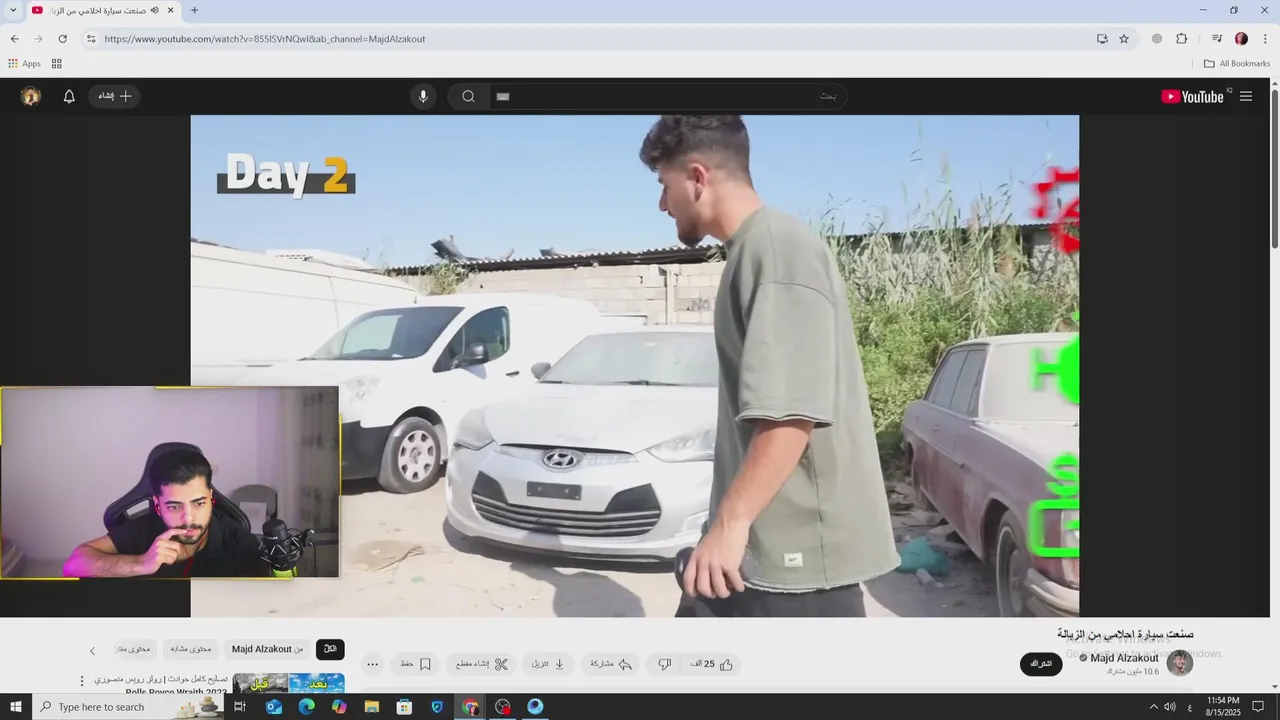Viewport: 1280px width, 720px height.
Task: Open options for the recommended Rolls Royce video
Action: tap(82, 681)
